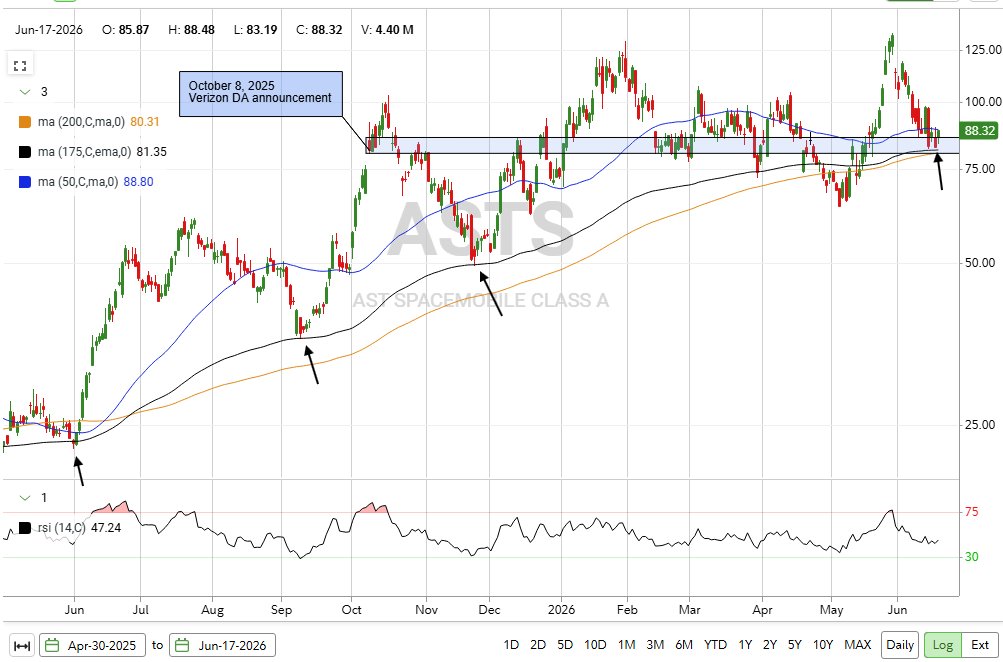Select the MAX time range

857,645
